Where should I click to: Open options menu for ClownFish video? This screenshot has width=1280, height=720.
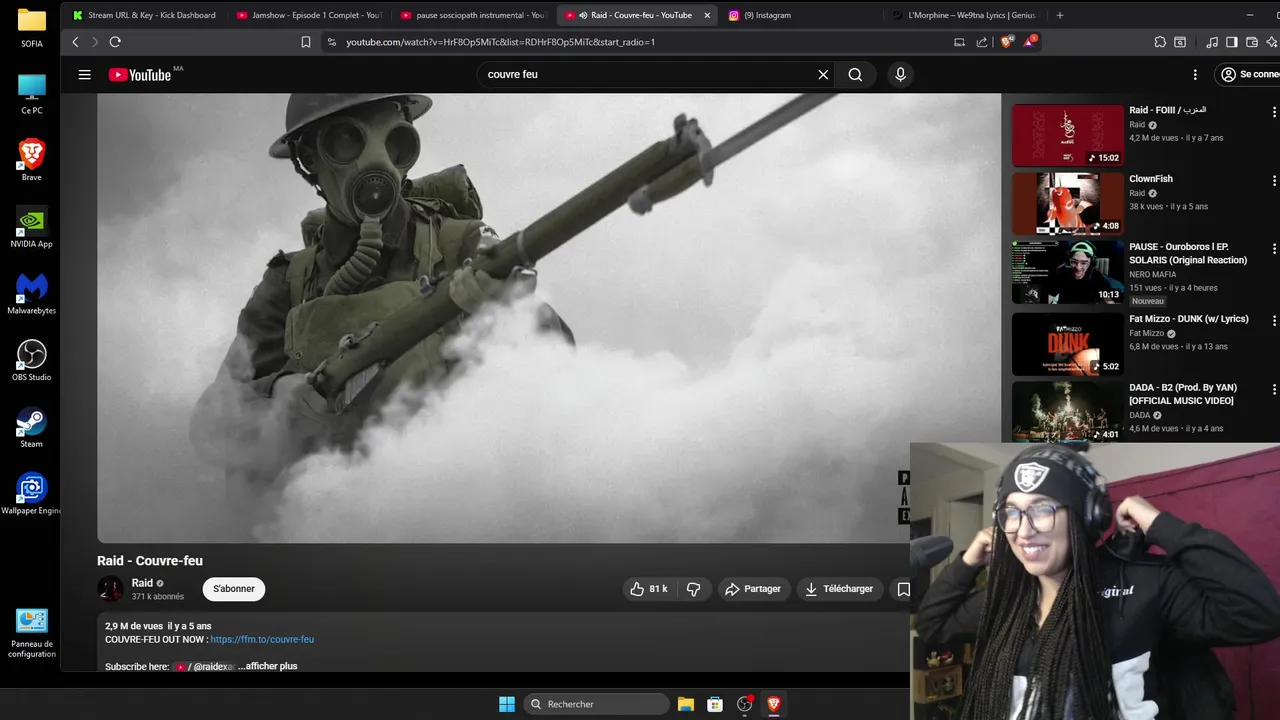click(1274, 181)
